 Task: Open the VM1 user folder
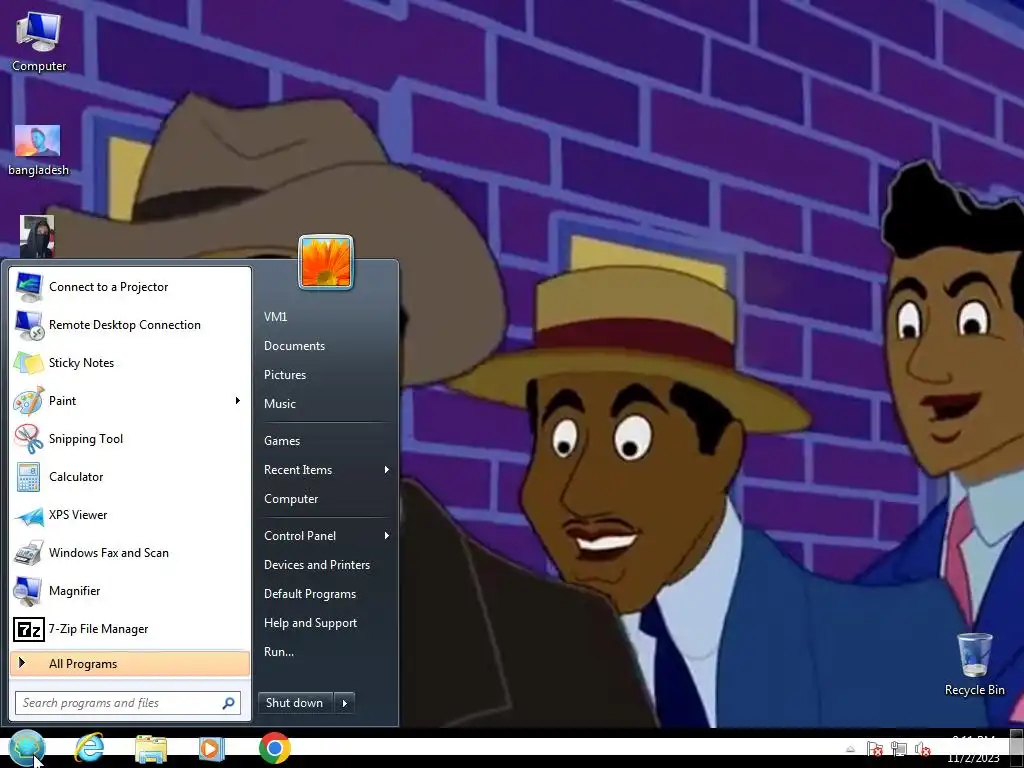coord(276,317)
